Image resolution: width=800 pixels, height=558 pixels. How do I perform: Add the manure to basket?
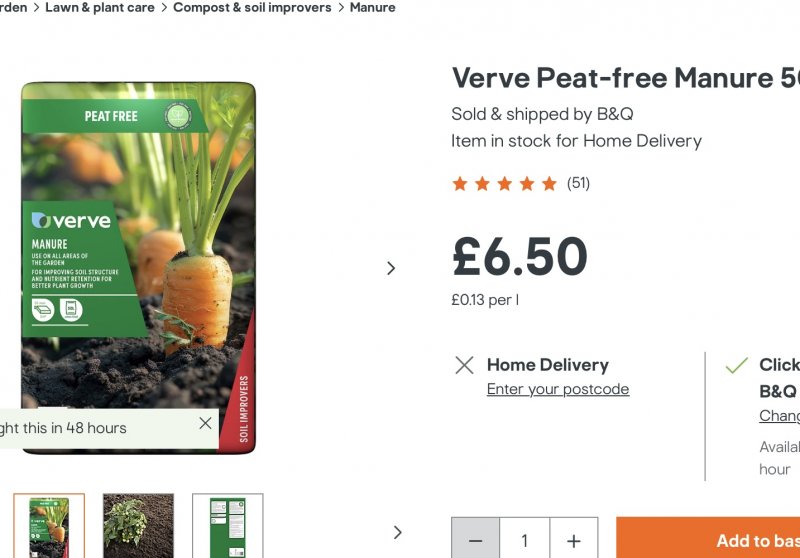(708, 540)
